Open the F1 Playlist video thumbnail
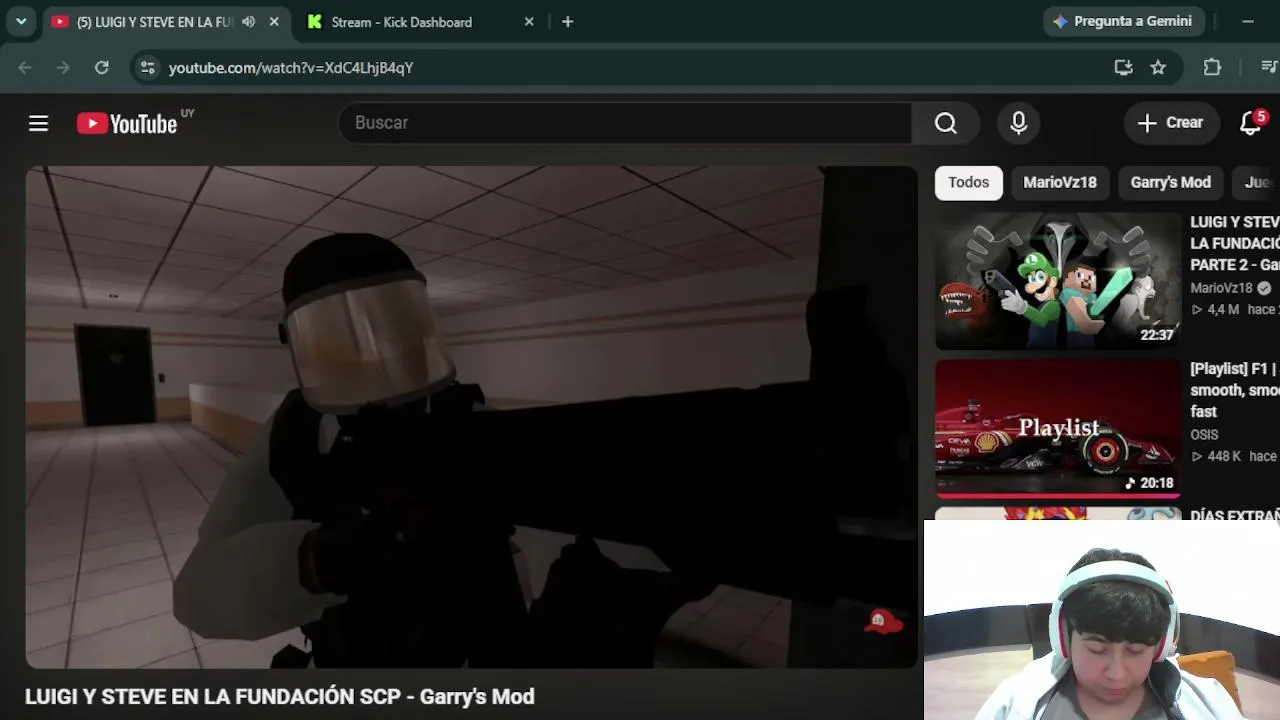Viewport: 1280px width, 720px height. [x=1058, y=428]
